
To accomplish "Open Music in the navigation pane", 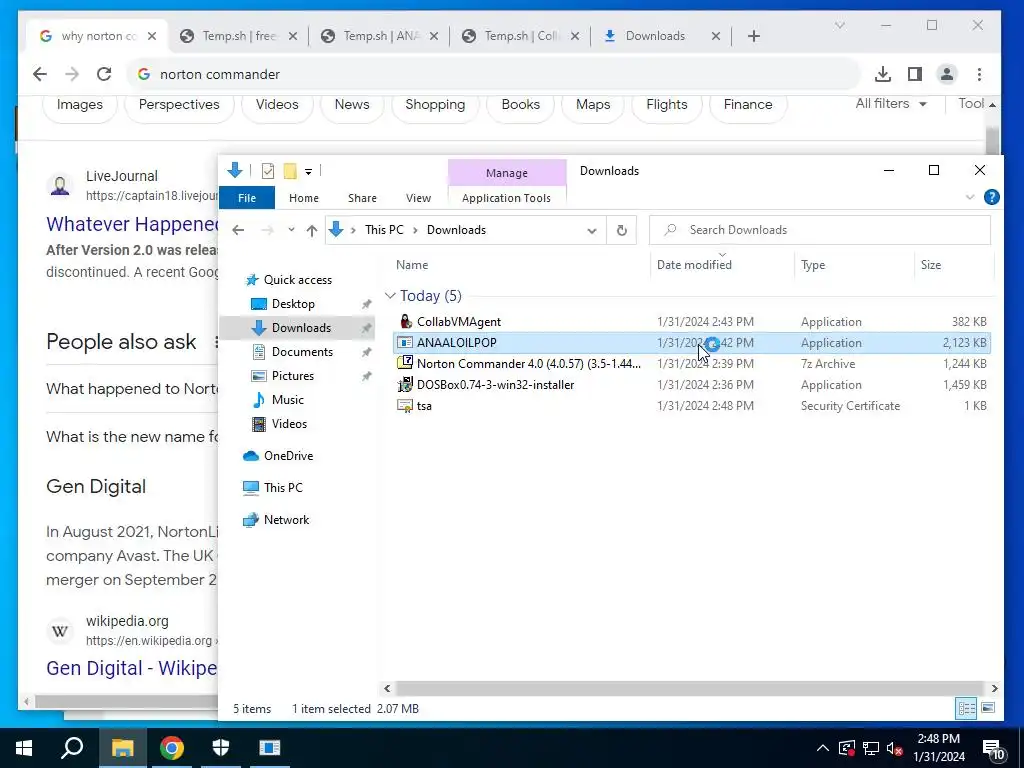I will (287, 400).
